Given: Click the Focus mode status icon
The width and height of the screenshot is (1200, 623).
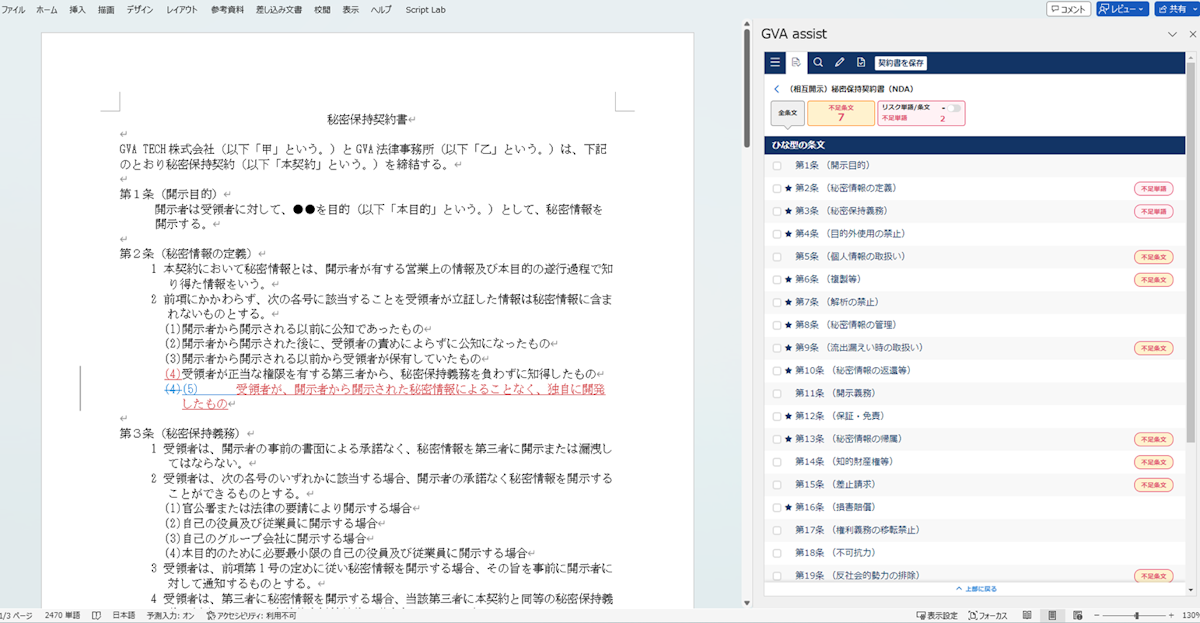Looking at the screenshot, I should tap(987, 615).
